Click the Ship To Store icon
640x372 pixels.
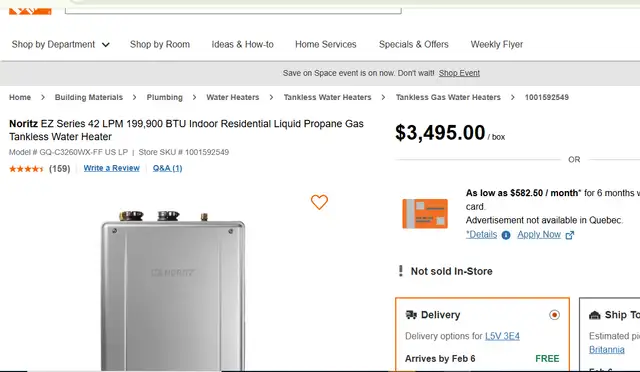tap(595, 315)
